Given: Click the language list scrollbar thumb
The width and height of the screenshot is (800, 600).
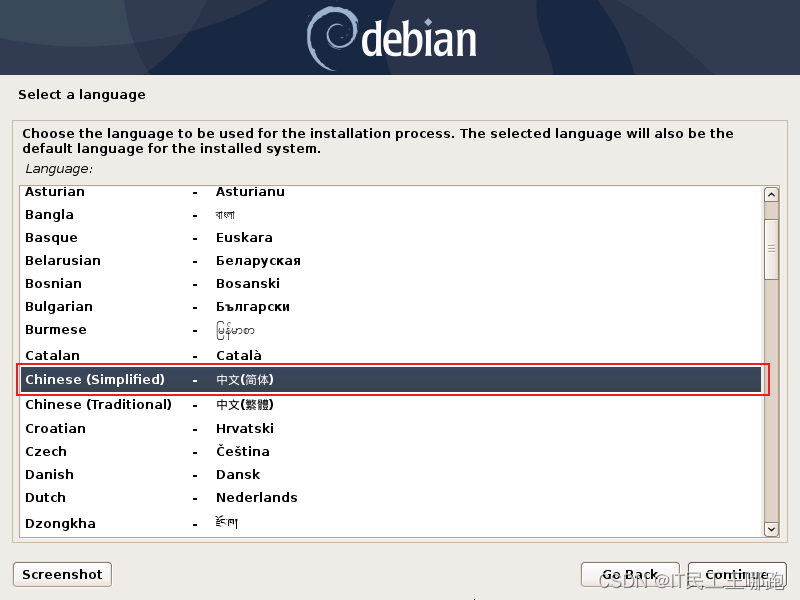Looking at the screenshot, I should click(771, 248).
